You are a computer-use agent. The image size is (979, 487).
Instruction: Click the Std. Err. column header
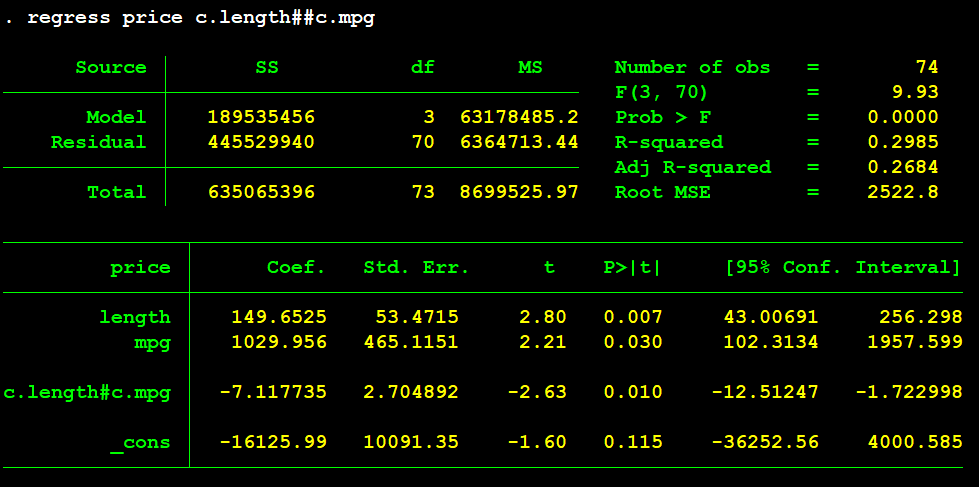(416, 268)
